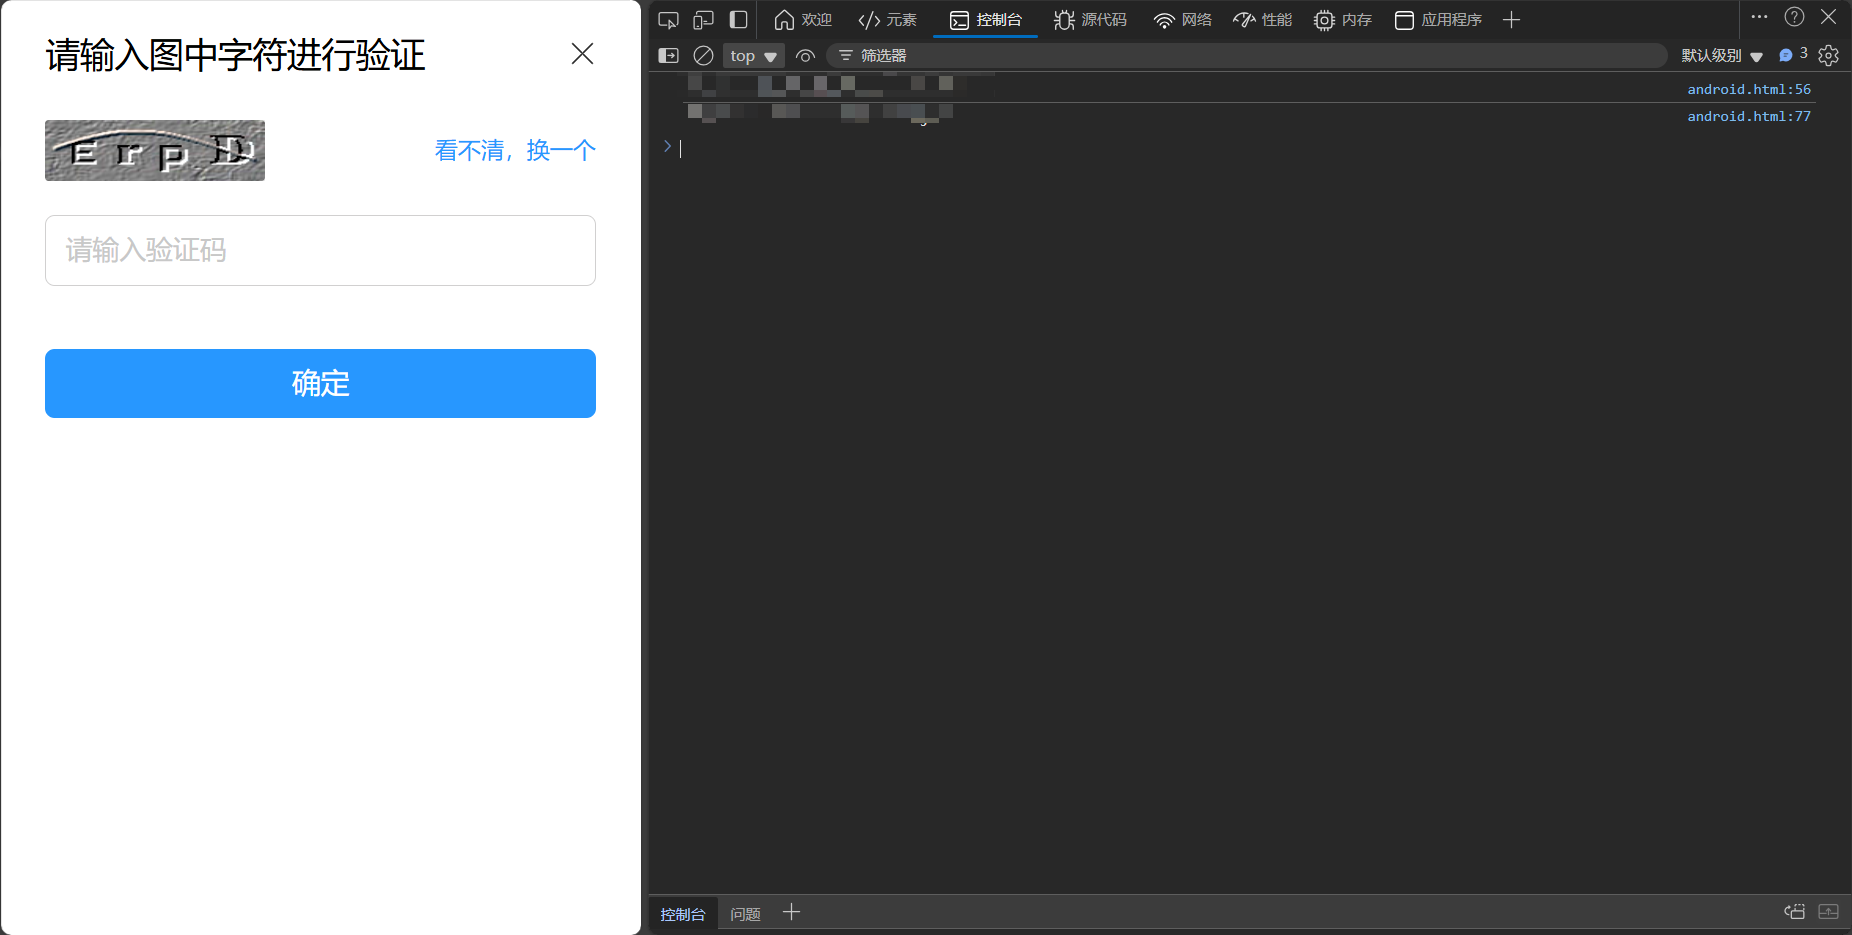The height and width of the screenshot is (935, 1852).
Task: Select the inspect element picker icon
Action: (668, 20)
